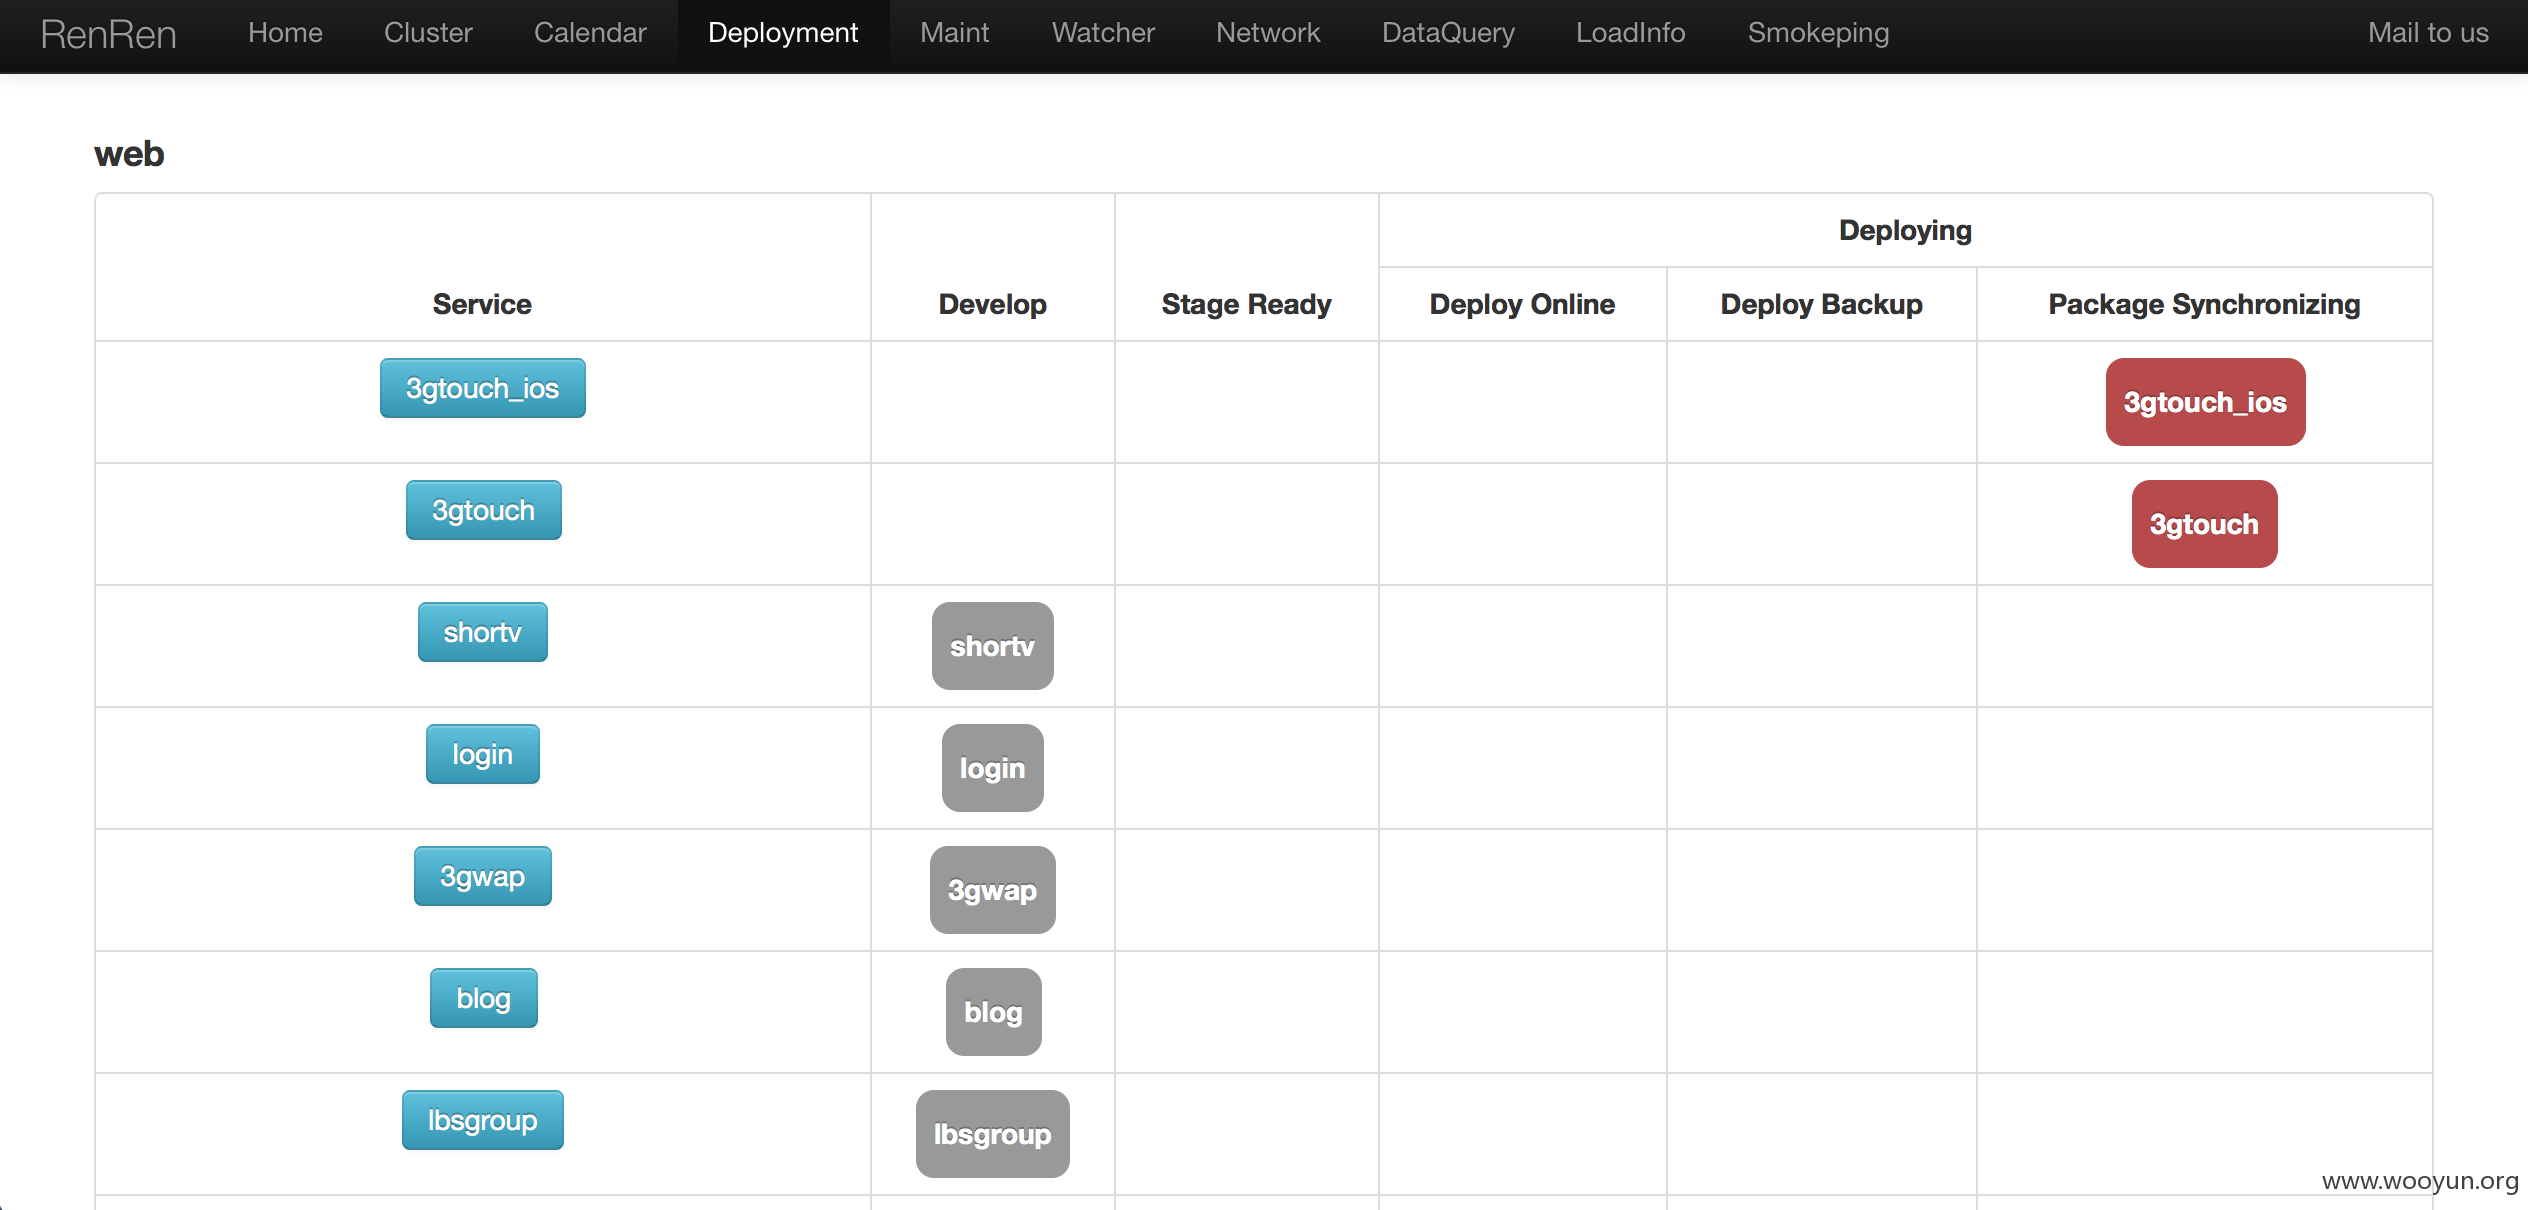Navigate to DataQuery
The width and height of the screenshot is (2528, 1210).
1448,33
